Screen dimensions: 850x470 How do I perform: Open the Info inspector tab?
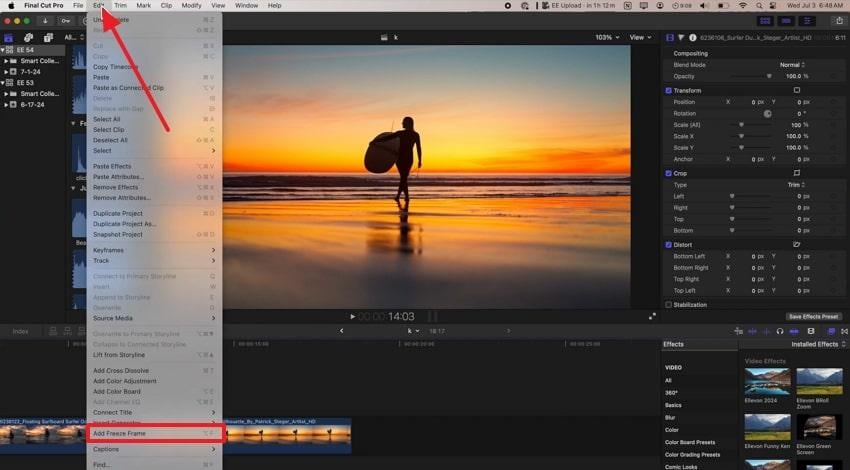[692, 37]
